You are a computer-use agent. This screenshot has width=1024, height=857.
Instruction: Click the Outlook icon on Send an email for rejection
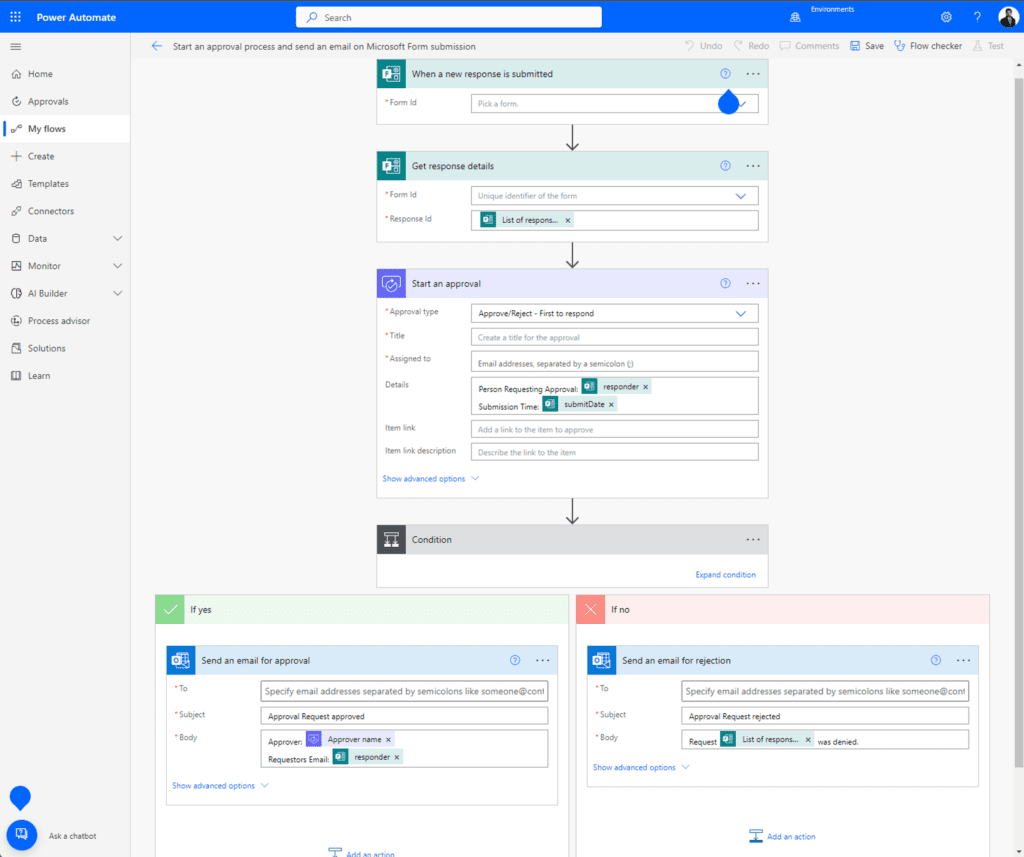click(x=601, y=660)
